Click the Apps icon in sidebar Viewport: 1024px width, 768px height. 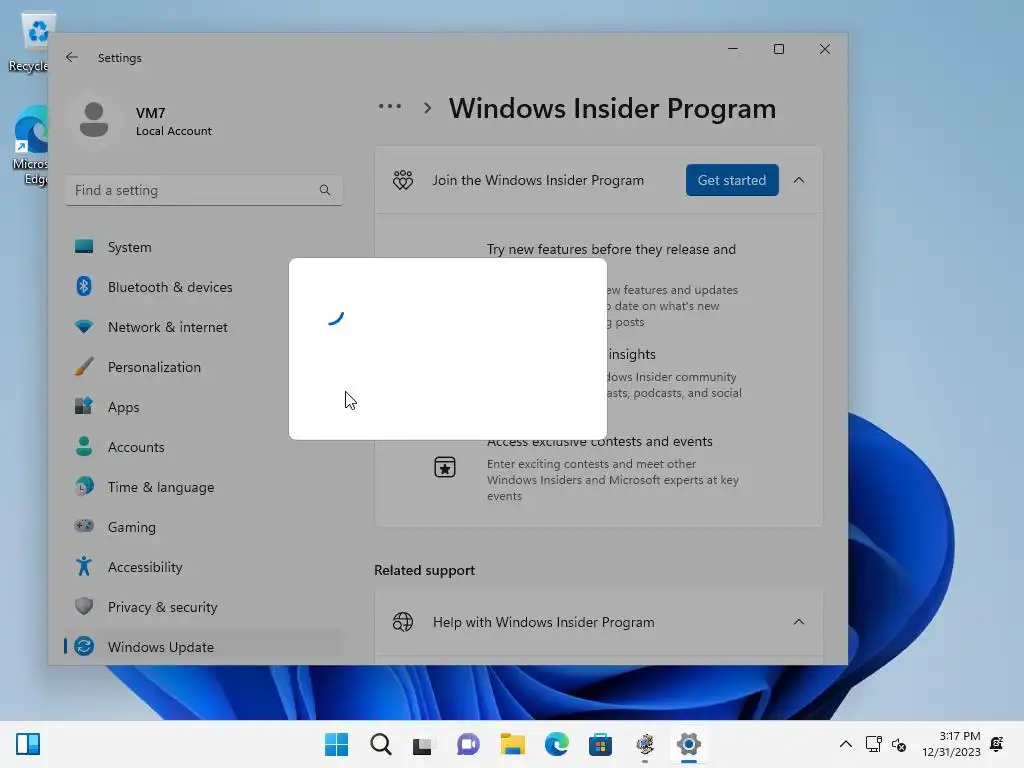84,406
